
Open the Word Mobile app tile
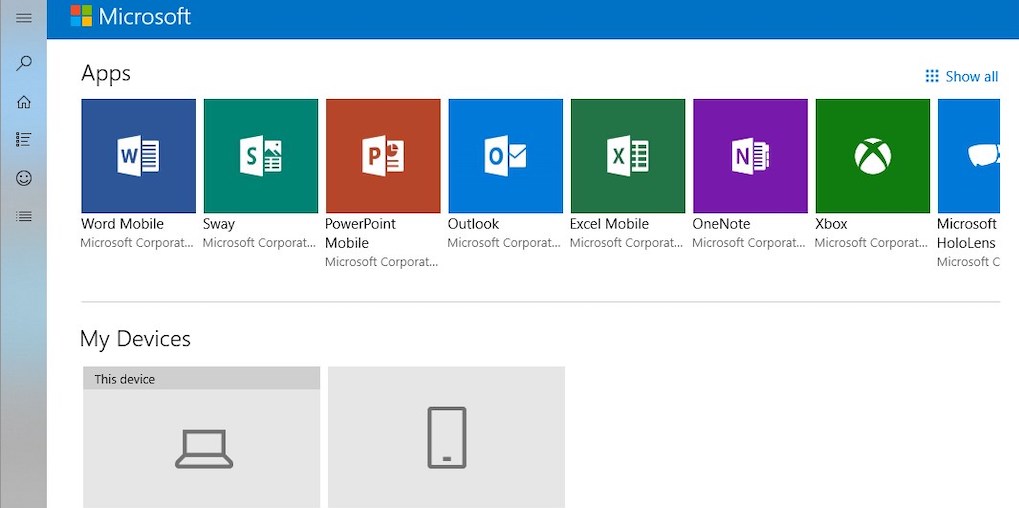pos(138,156)
